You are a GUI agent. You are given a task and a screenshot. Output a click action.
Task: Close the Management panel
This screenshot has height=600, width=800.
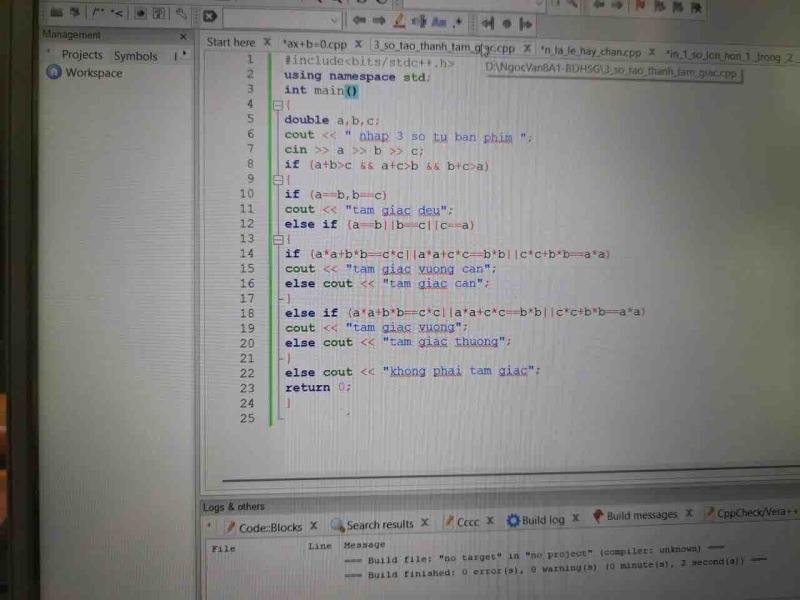click(183, 36)
